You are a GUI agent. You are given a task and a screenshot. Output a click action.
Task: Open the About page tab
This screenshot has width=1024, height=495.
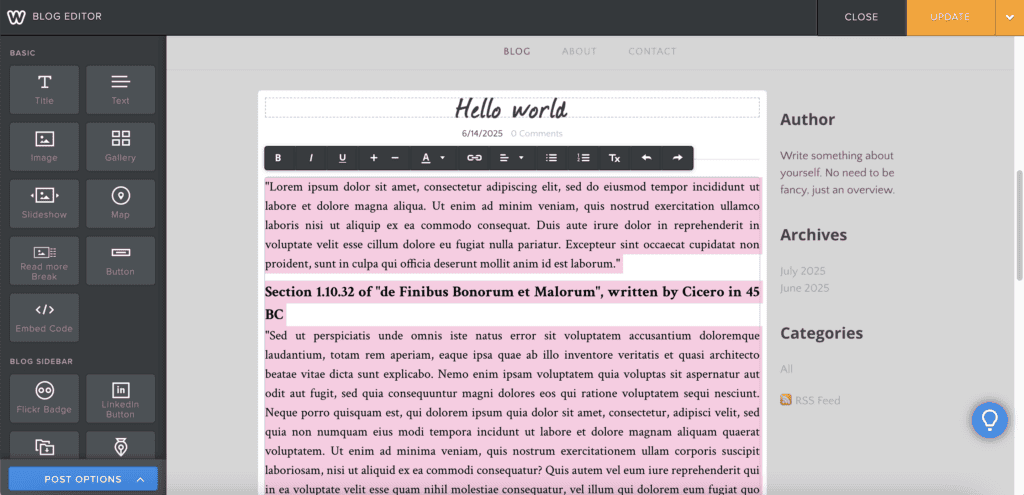[x=579, y=51]
